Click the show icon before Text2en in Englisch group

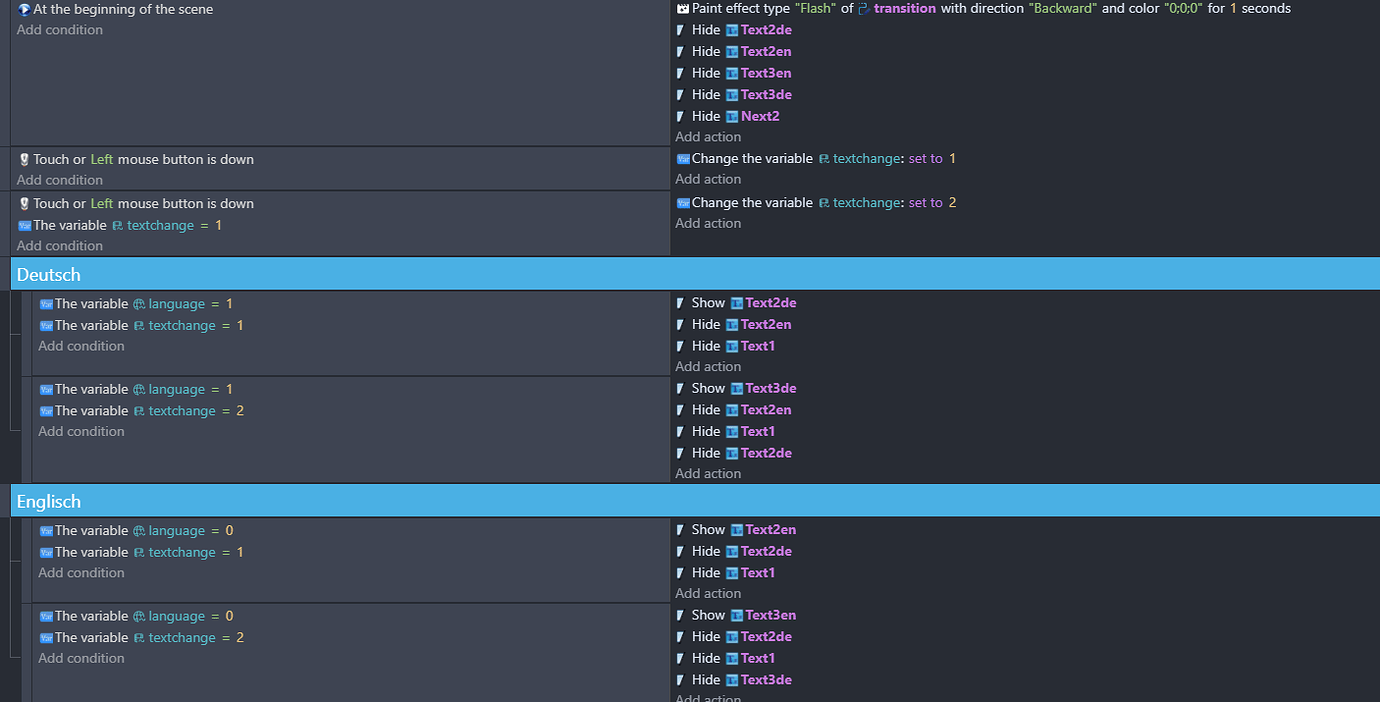682,530
